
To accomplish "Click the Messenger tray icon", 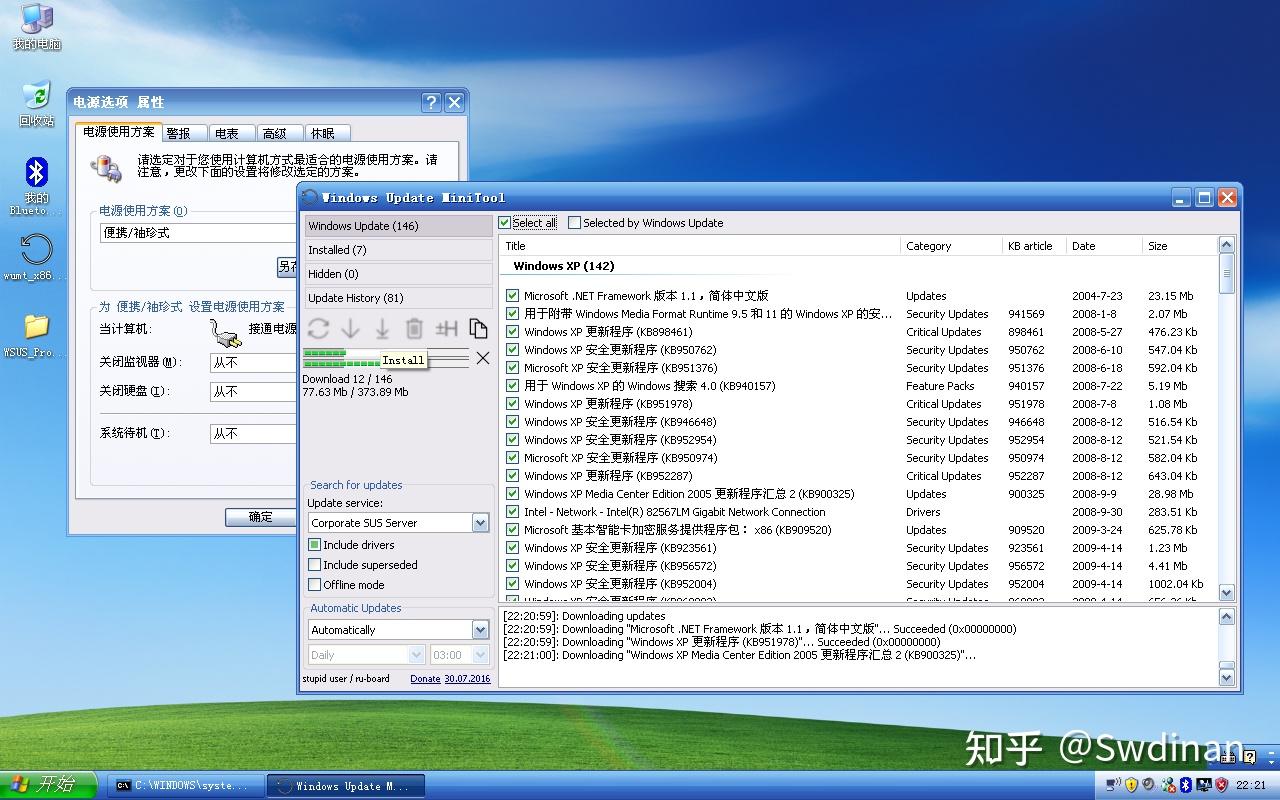I will (1168, 785).
